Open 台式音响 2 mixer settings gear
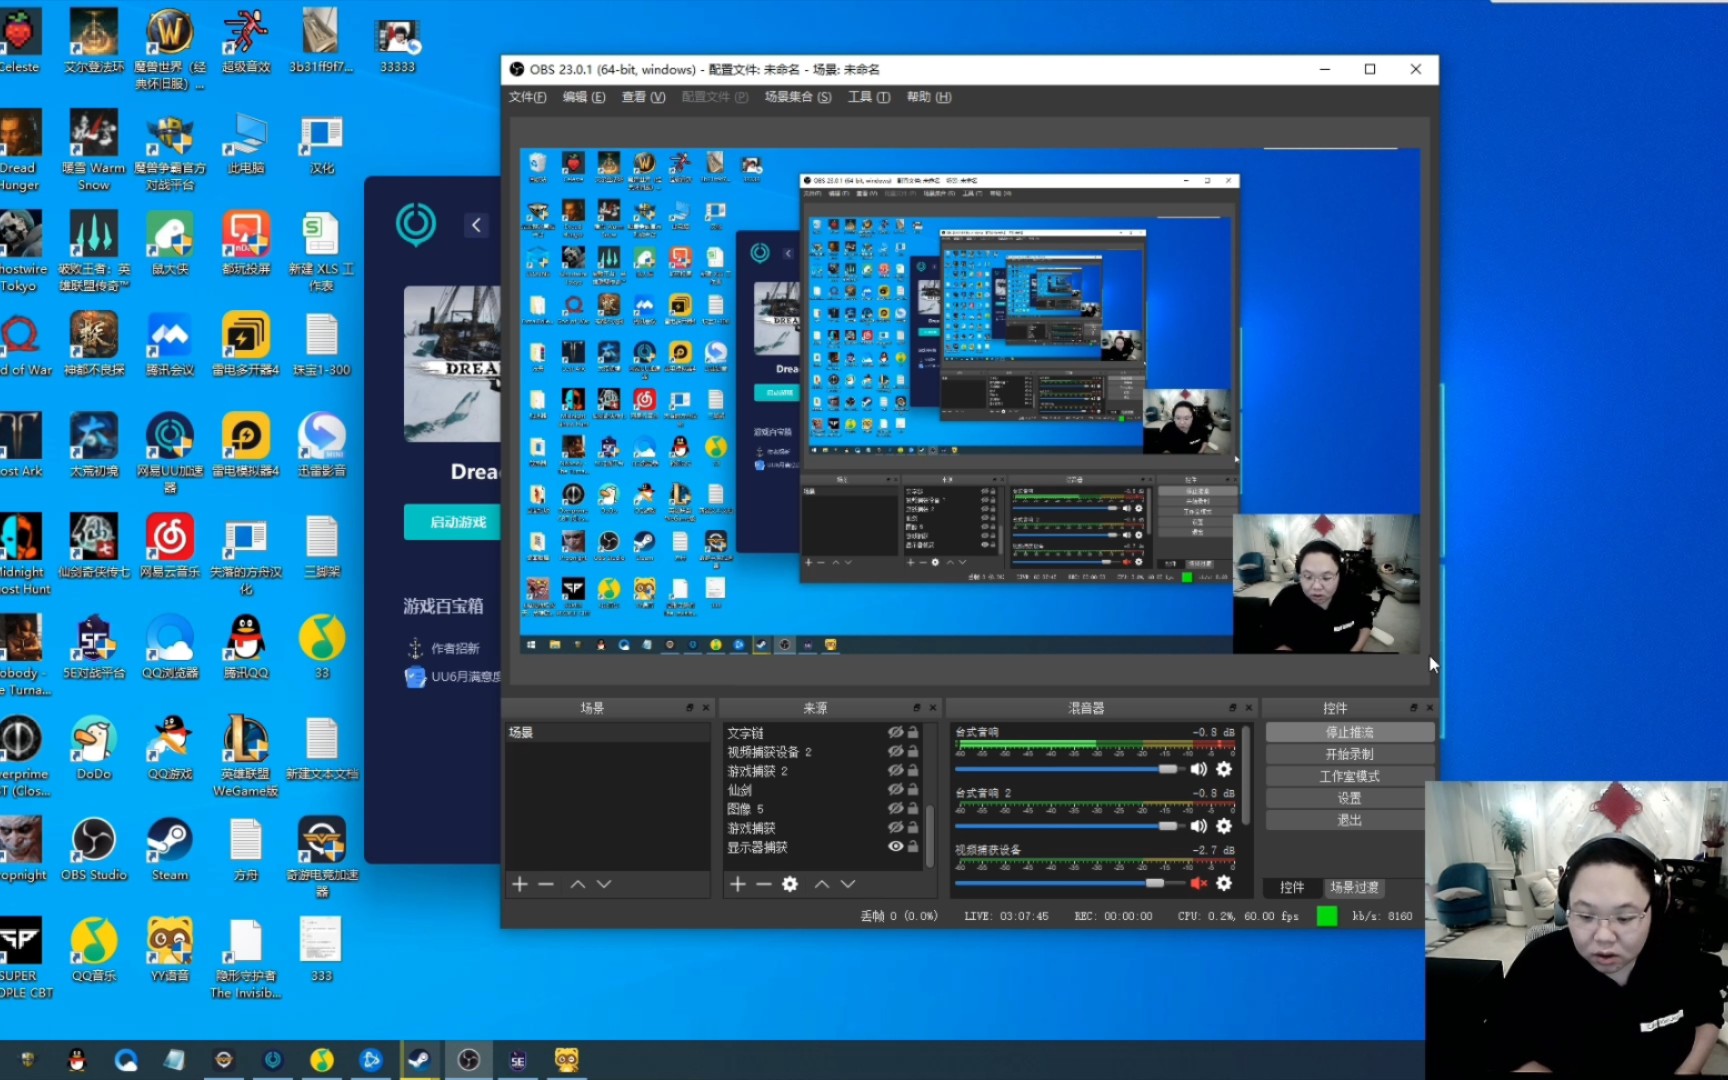Image resolution: width=1728 pixels, height=1080 pixels. coord(1224,826)
